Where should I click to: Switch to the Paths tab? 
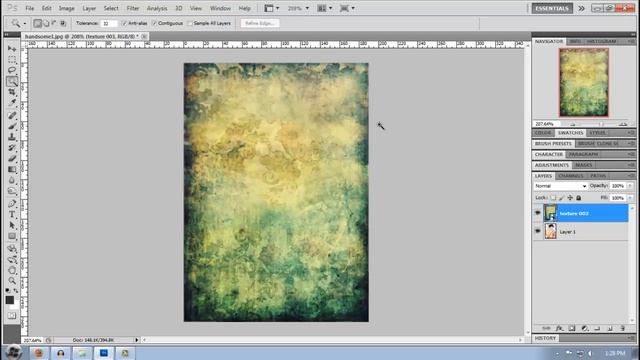[x=598, y=176]
